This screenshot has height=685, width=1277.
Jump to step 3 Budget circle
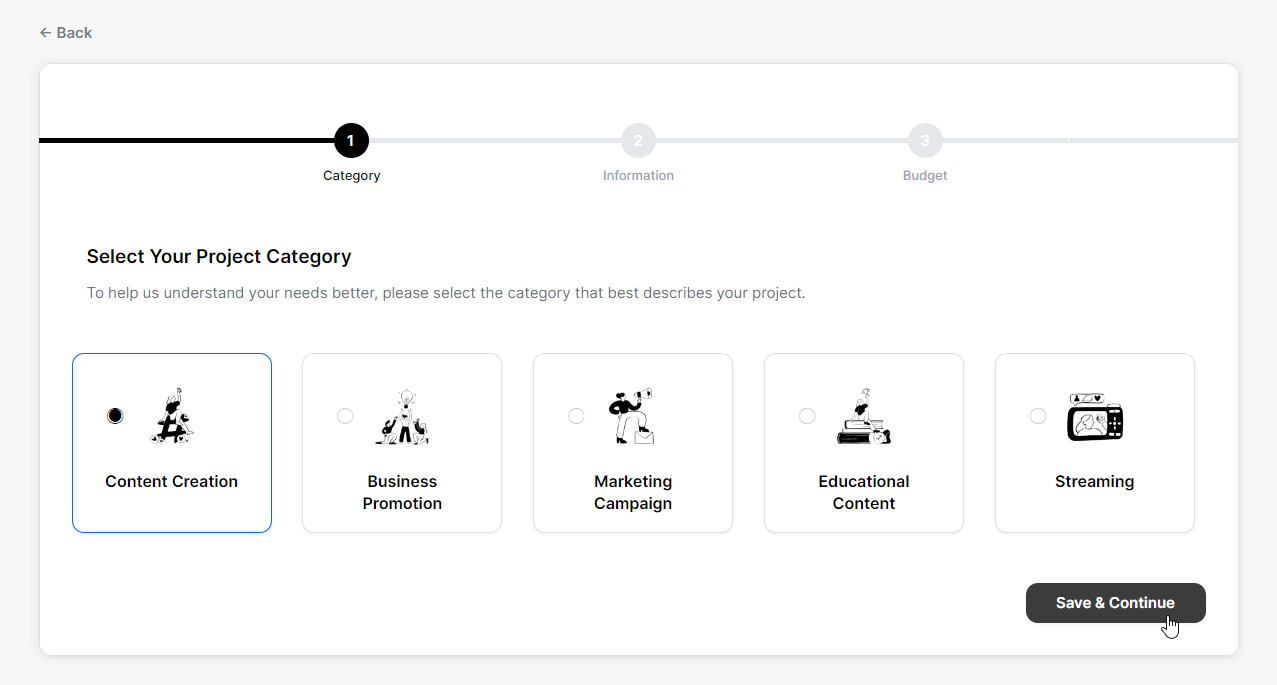click(925, 141)
